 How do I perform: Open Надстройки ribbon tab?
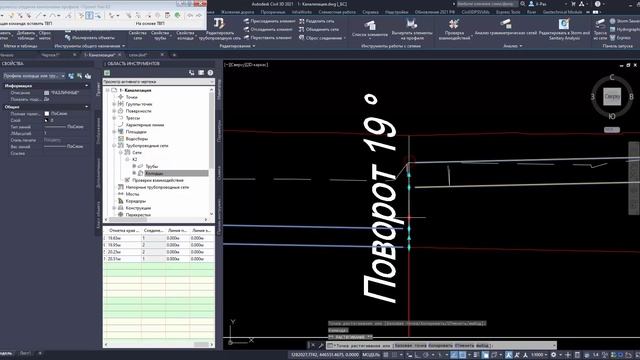coord(396,12)
